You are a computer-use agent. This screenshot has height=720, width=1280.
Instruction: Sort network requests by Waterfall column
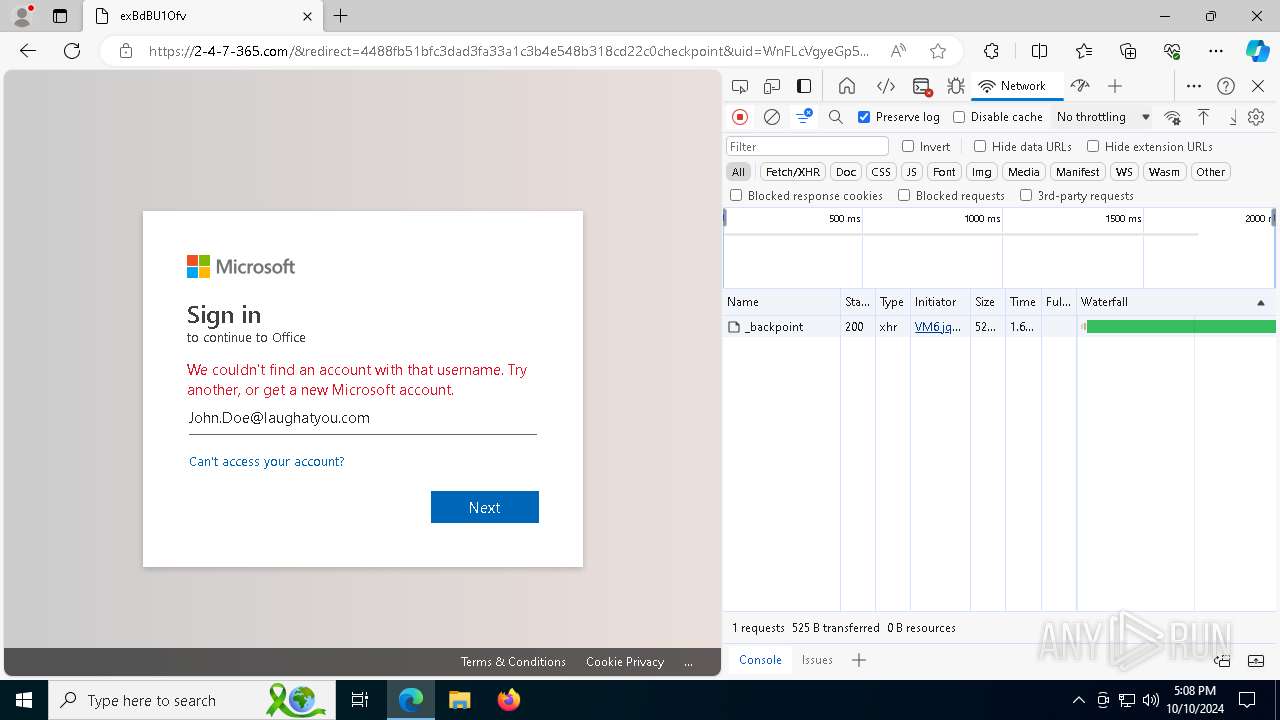click(x=1175, y=302)
